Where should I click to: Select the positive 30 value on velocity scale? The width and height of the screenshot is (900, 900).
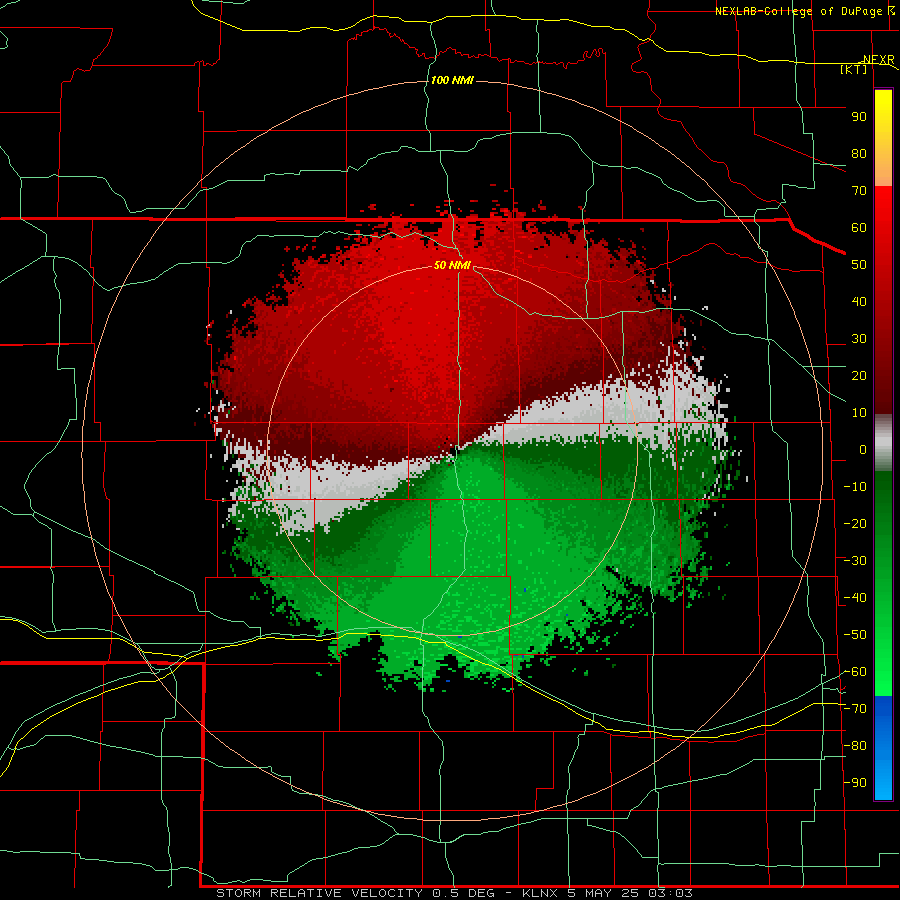tap(859, 339)
